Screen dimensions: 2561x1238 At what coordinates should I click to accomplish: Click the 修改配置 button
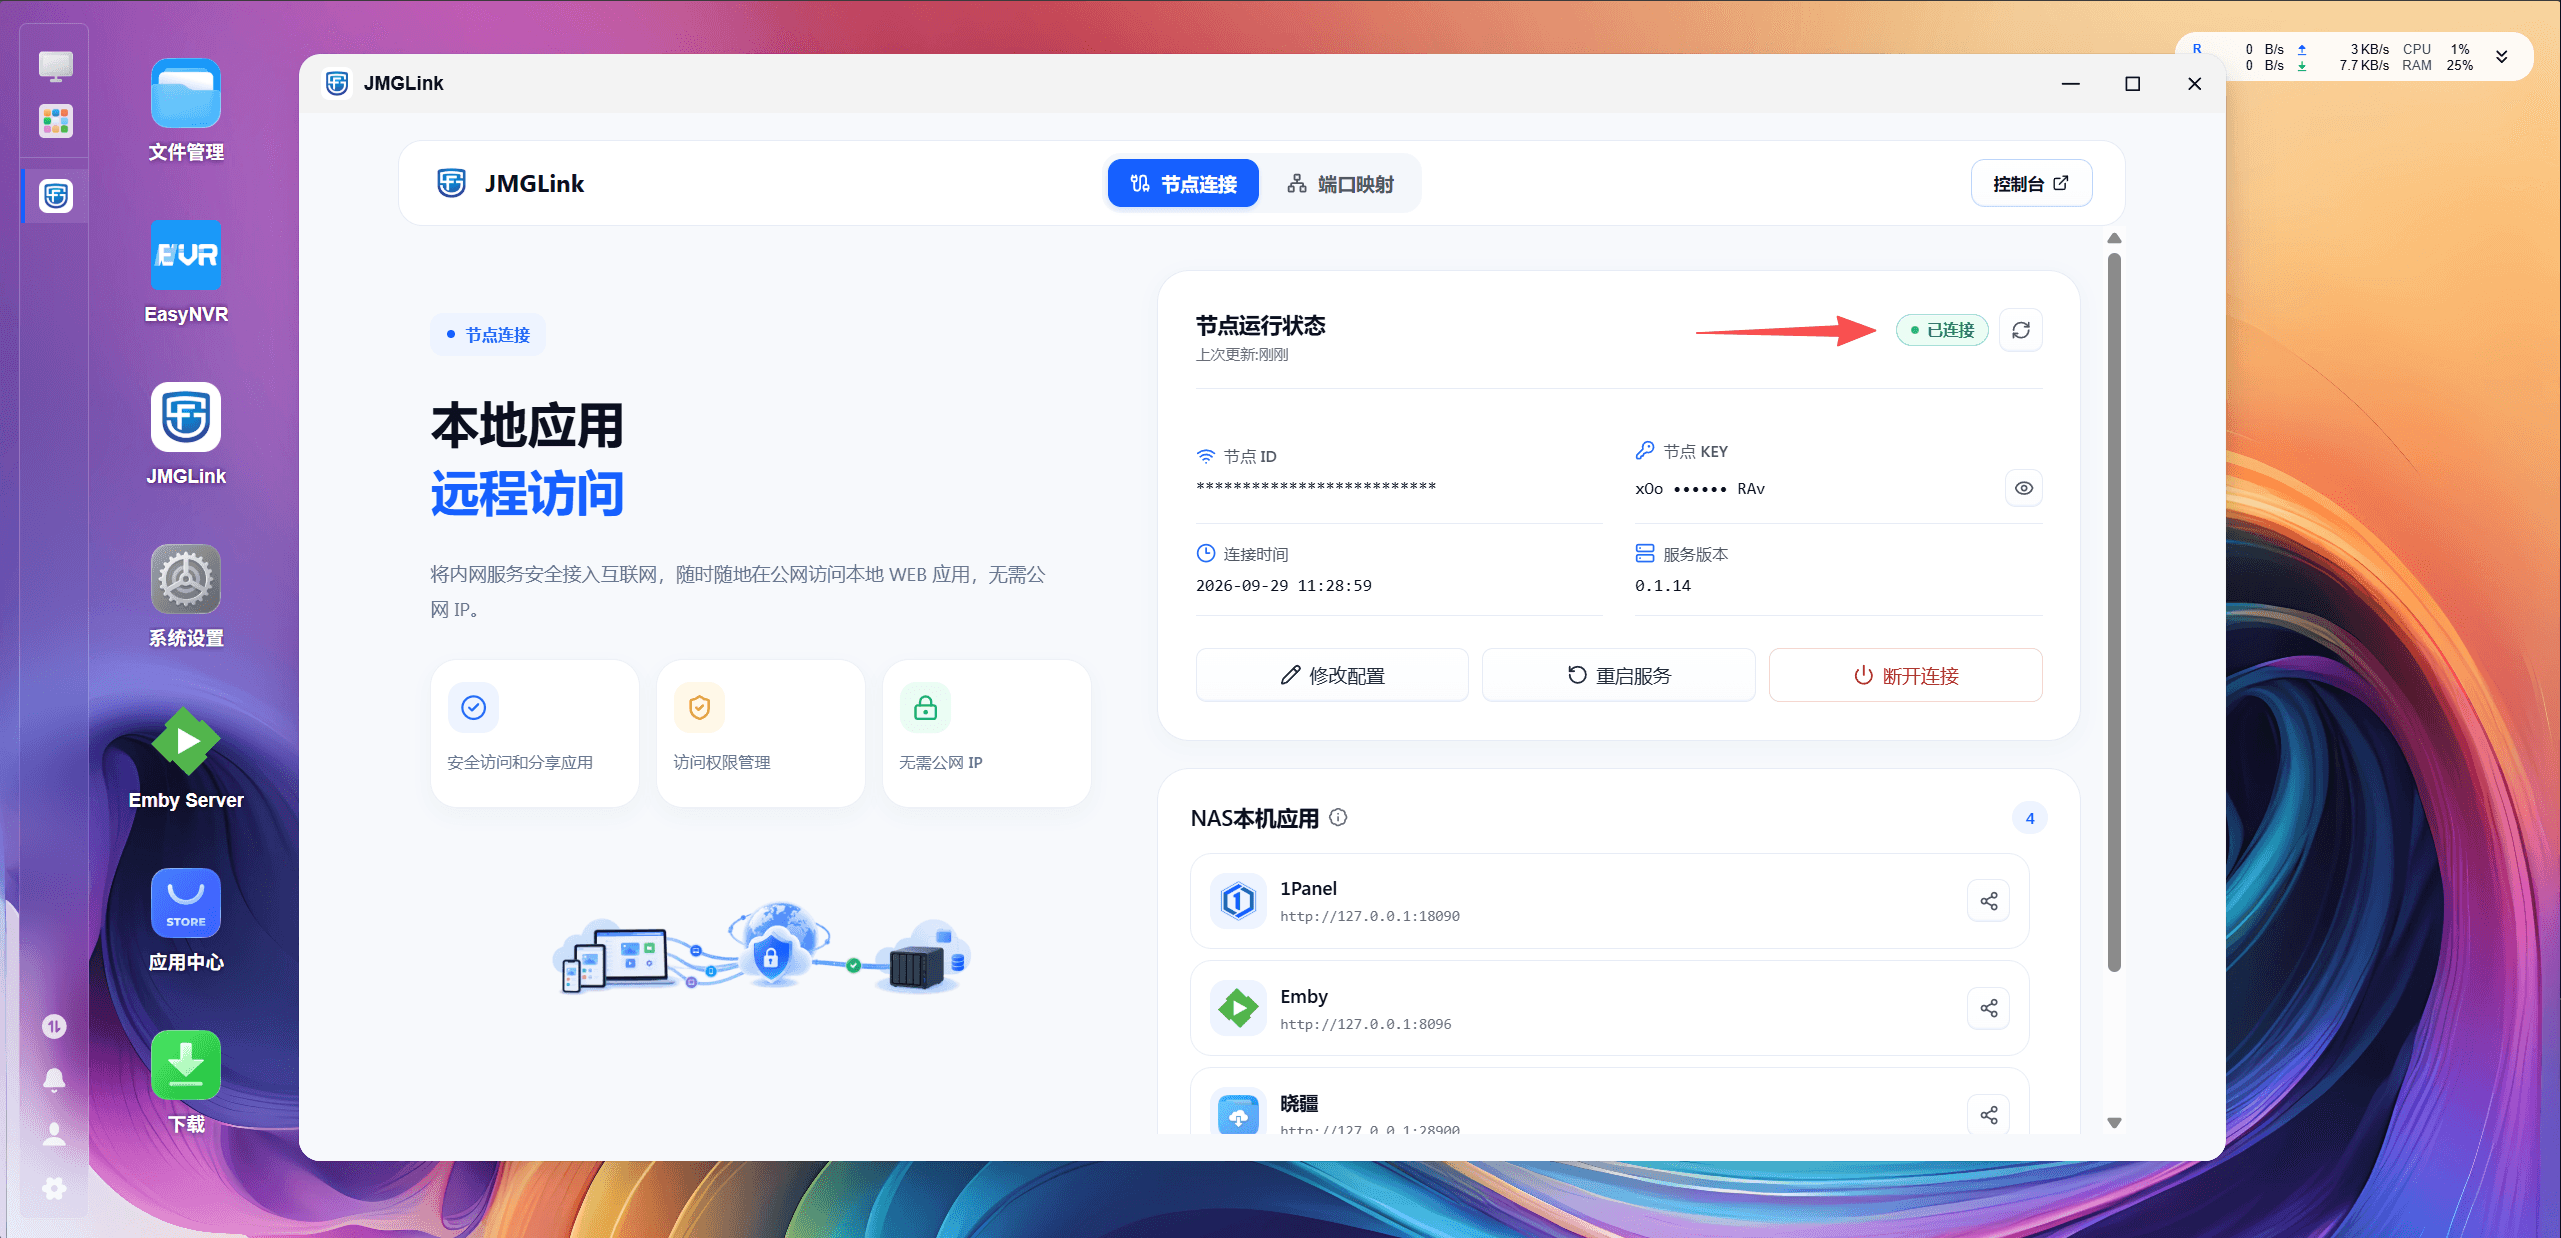coord(1332,676)
